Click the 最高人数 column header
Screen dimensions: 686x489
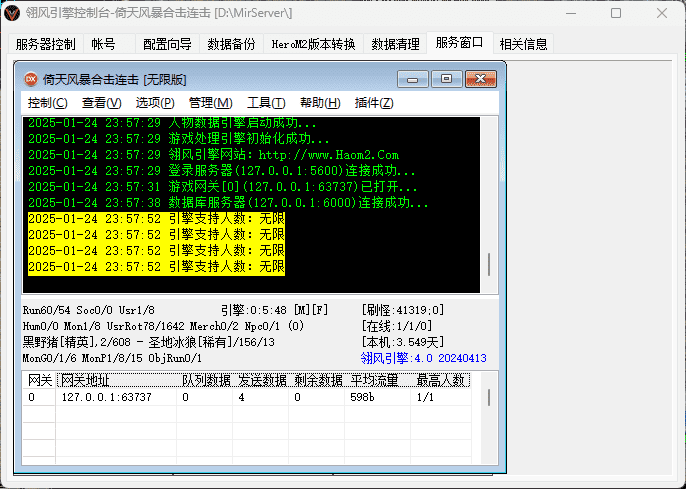[441, 380]
